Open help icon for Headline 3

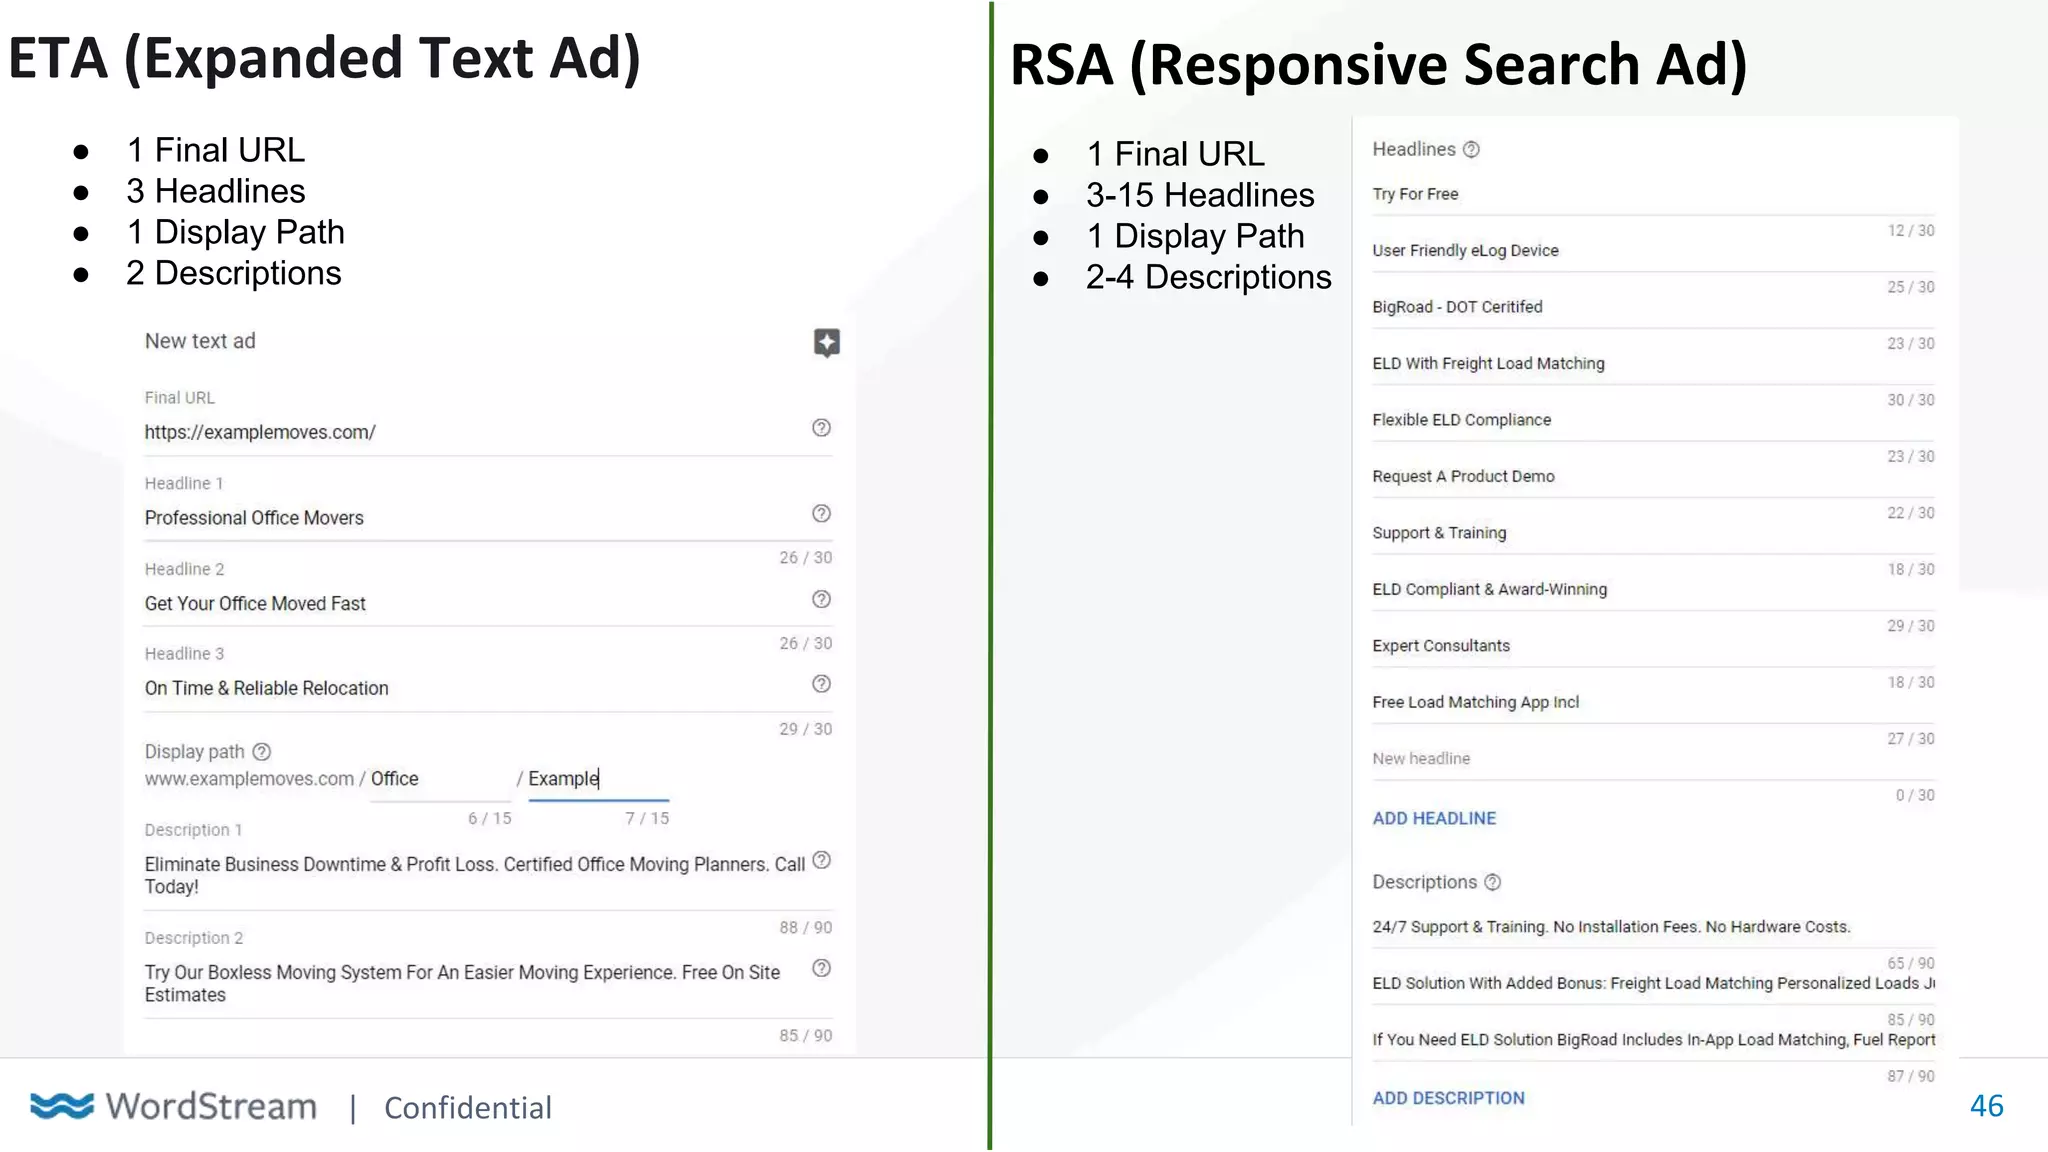click(821, 684)
